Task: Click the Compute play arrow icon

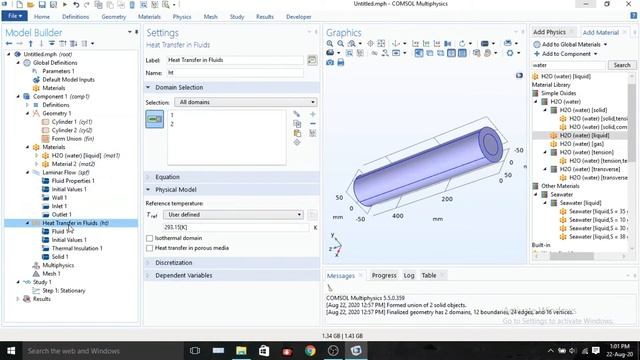Action: [x=65, y=4]
